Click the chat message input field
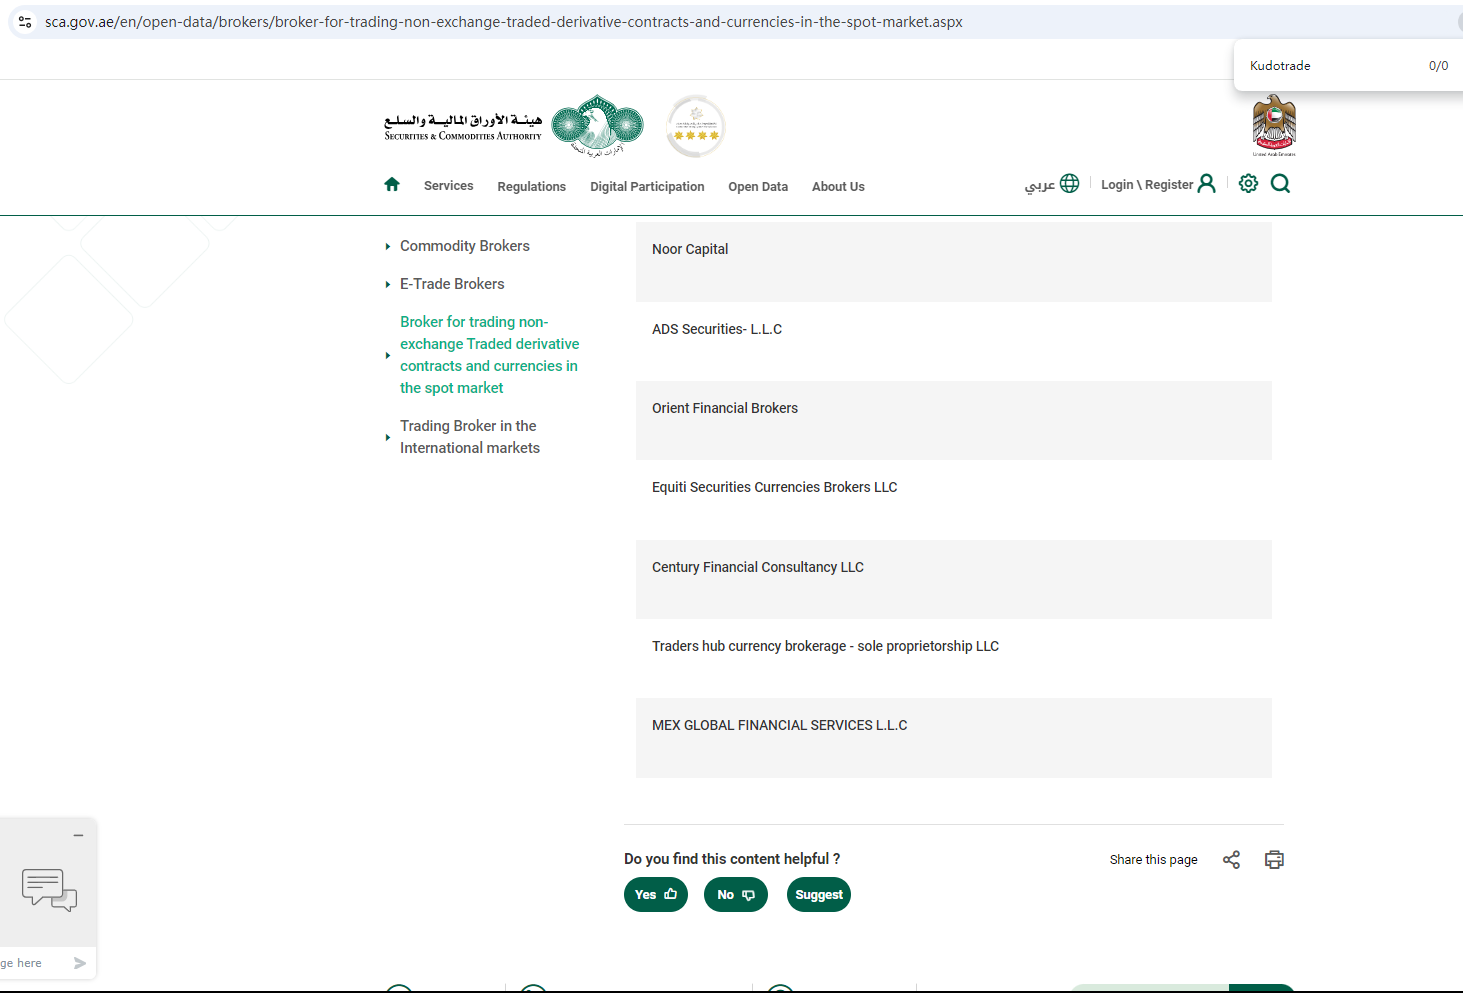1463x993 pixels. pos(34,963)
